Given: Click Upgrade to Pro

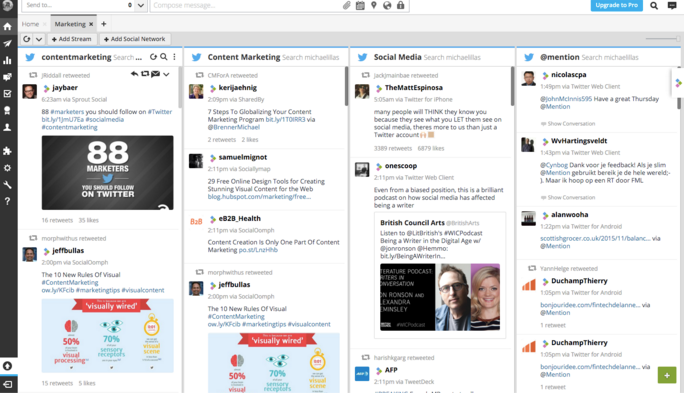Looking at the screenshot, I should [x=616, y=5].
